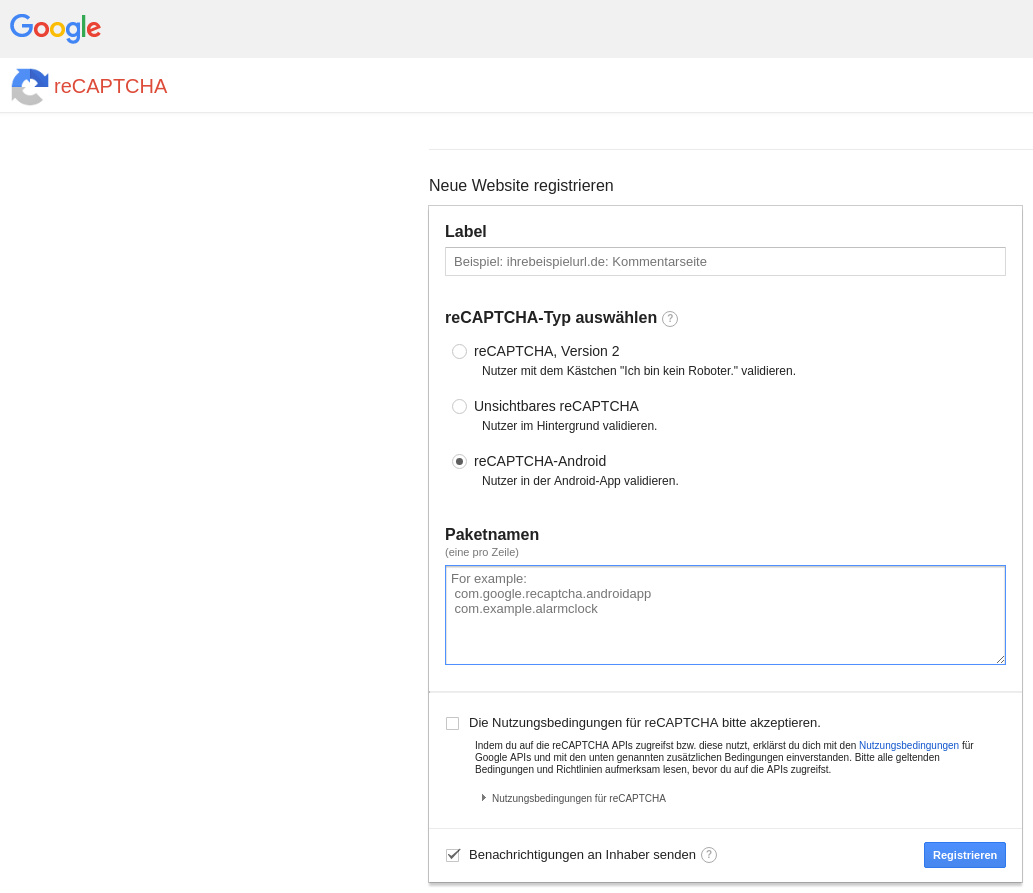Click the reCAPTCHA circular arrows logo

30,86
